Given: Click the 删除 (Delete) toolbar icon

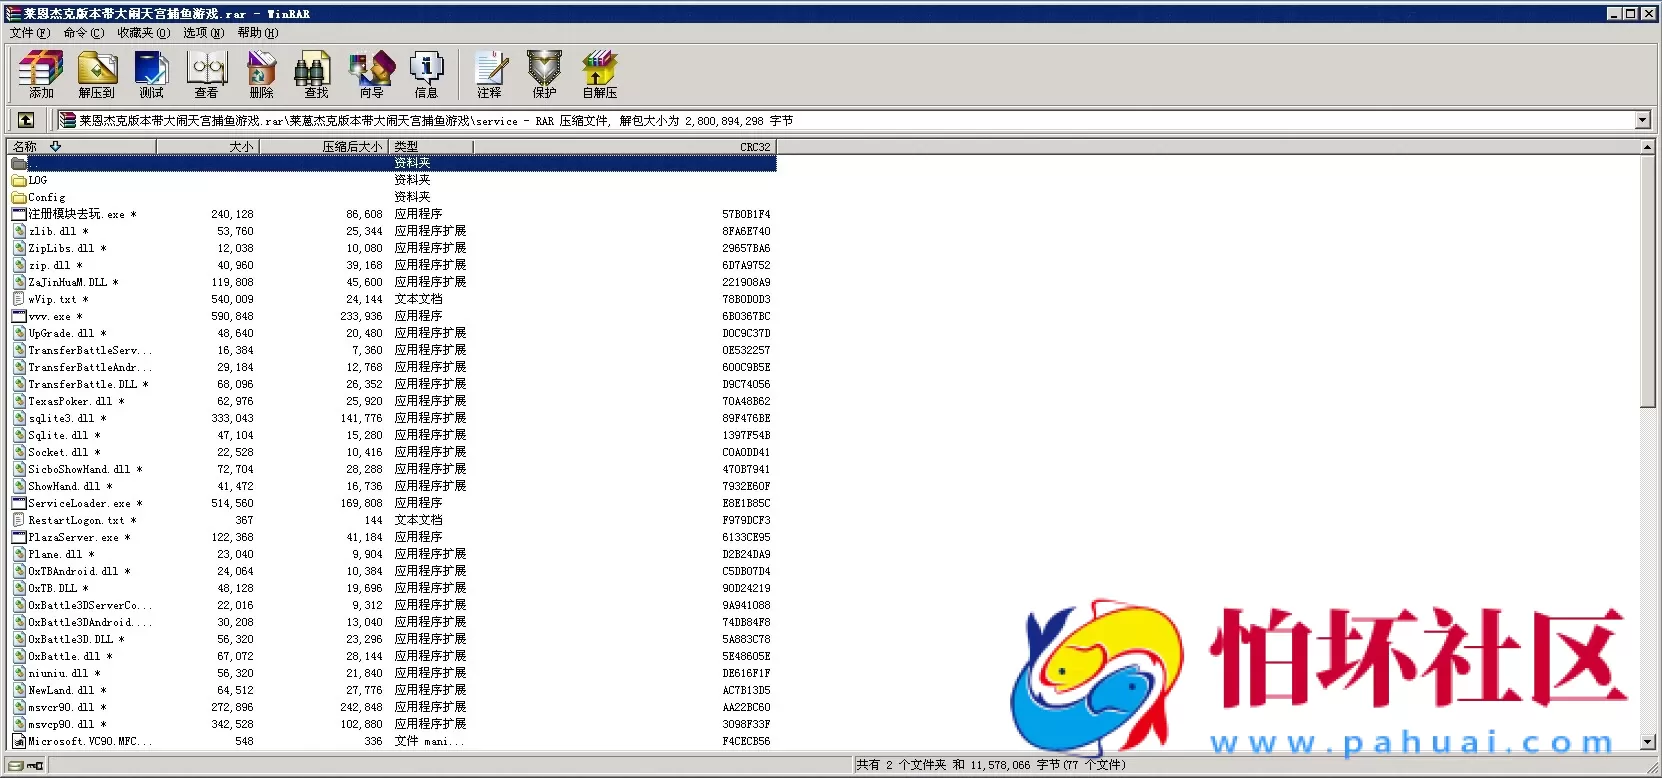Looking at the screenshot, I should 261,74.
